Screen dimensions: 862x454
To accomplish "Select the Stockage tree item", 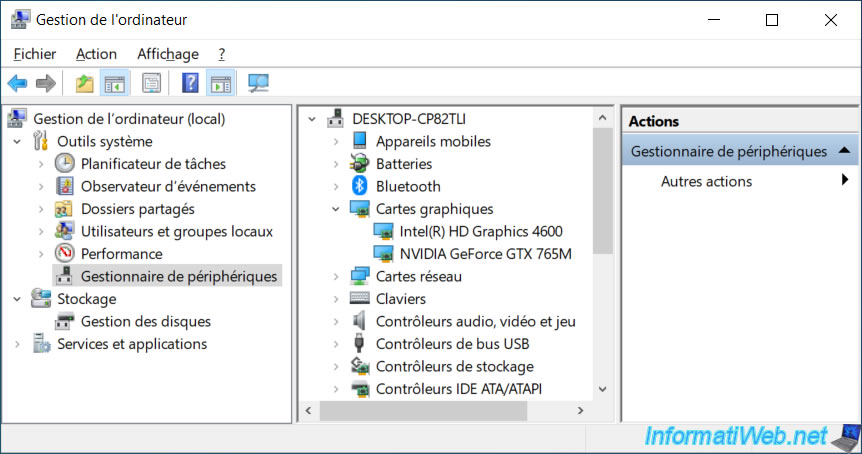I will click(87, 299).
